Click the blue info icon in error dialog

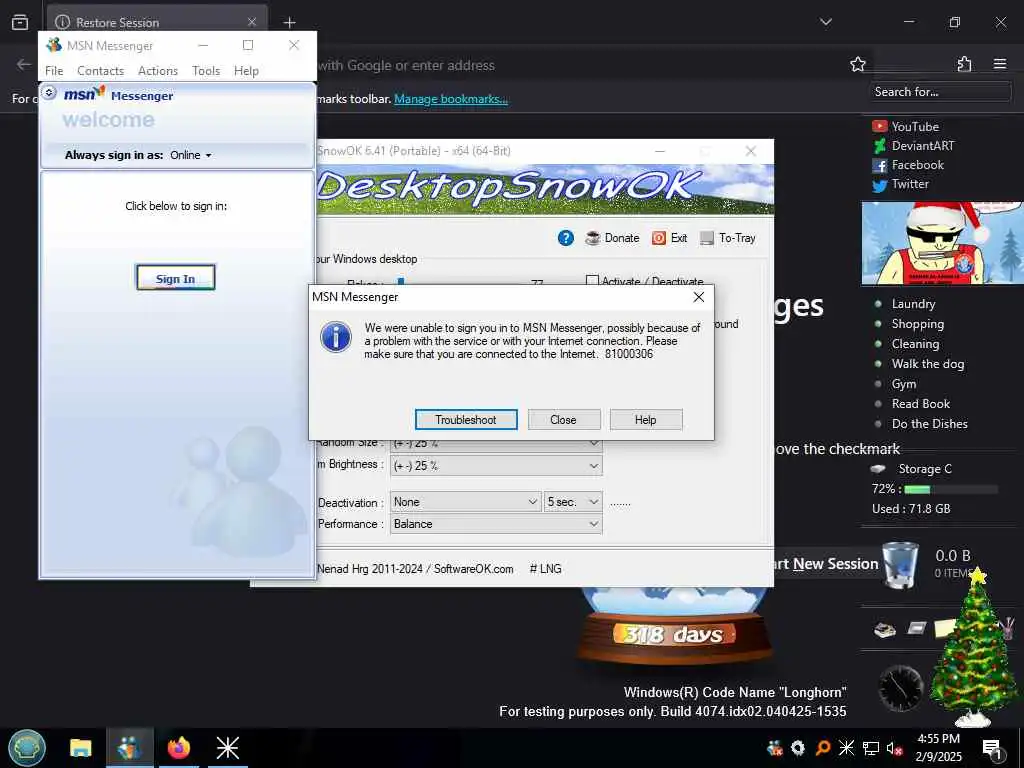[x=336, y=338]
